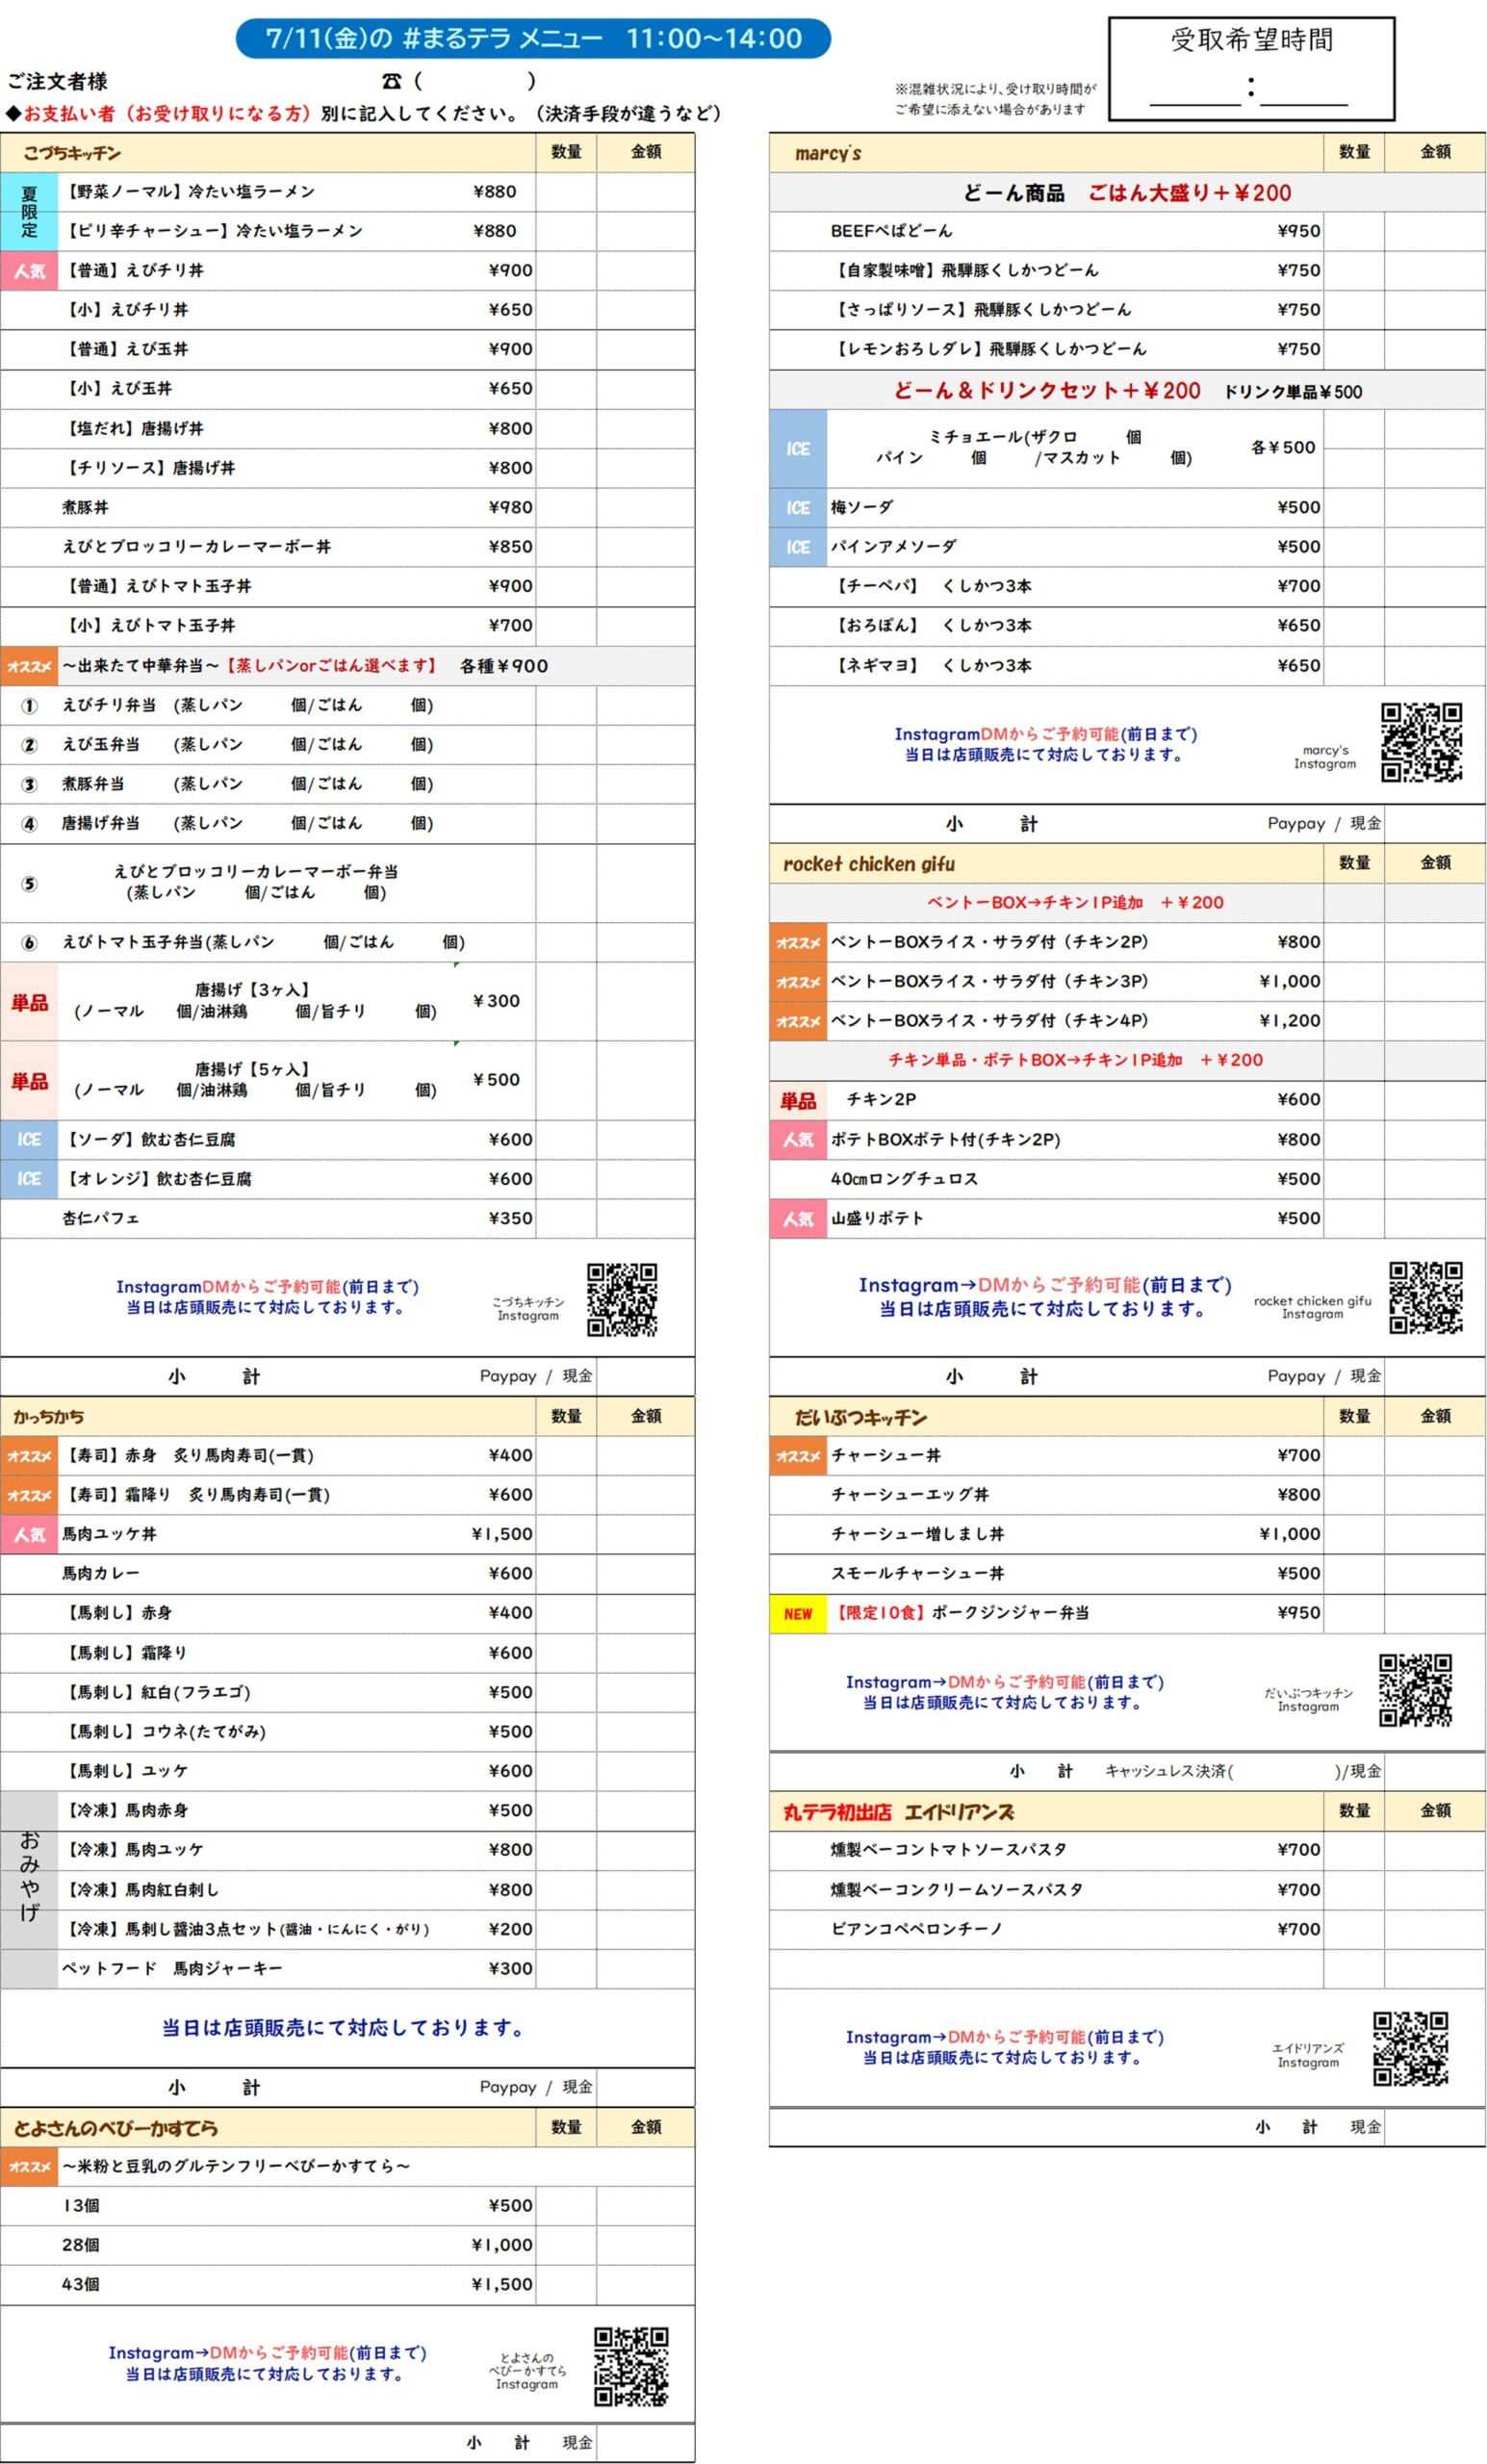Image resolution: width=1487 pixels, height=2464 pixels.
Task: Click the 【ネギマヨ】くしかつ3本 item
Action: (931, 666)
